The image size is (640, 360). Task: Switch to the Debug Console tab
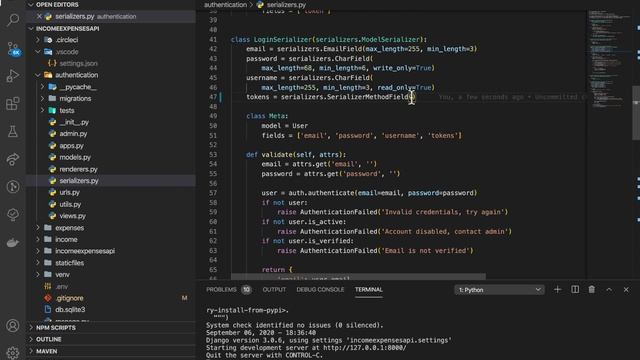[x=320, y=289]
